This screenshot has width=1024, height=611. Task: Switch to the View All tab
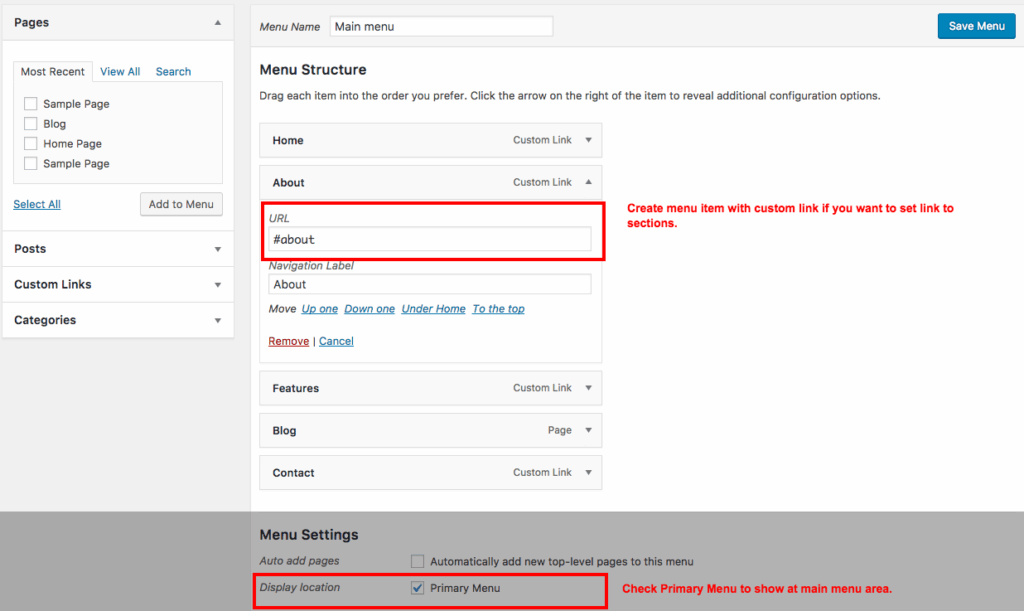120,72
